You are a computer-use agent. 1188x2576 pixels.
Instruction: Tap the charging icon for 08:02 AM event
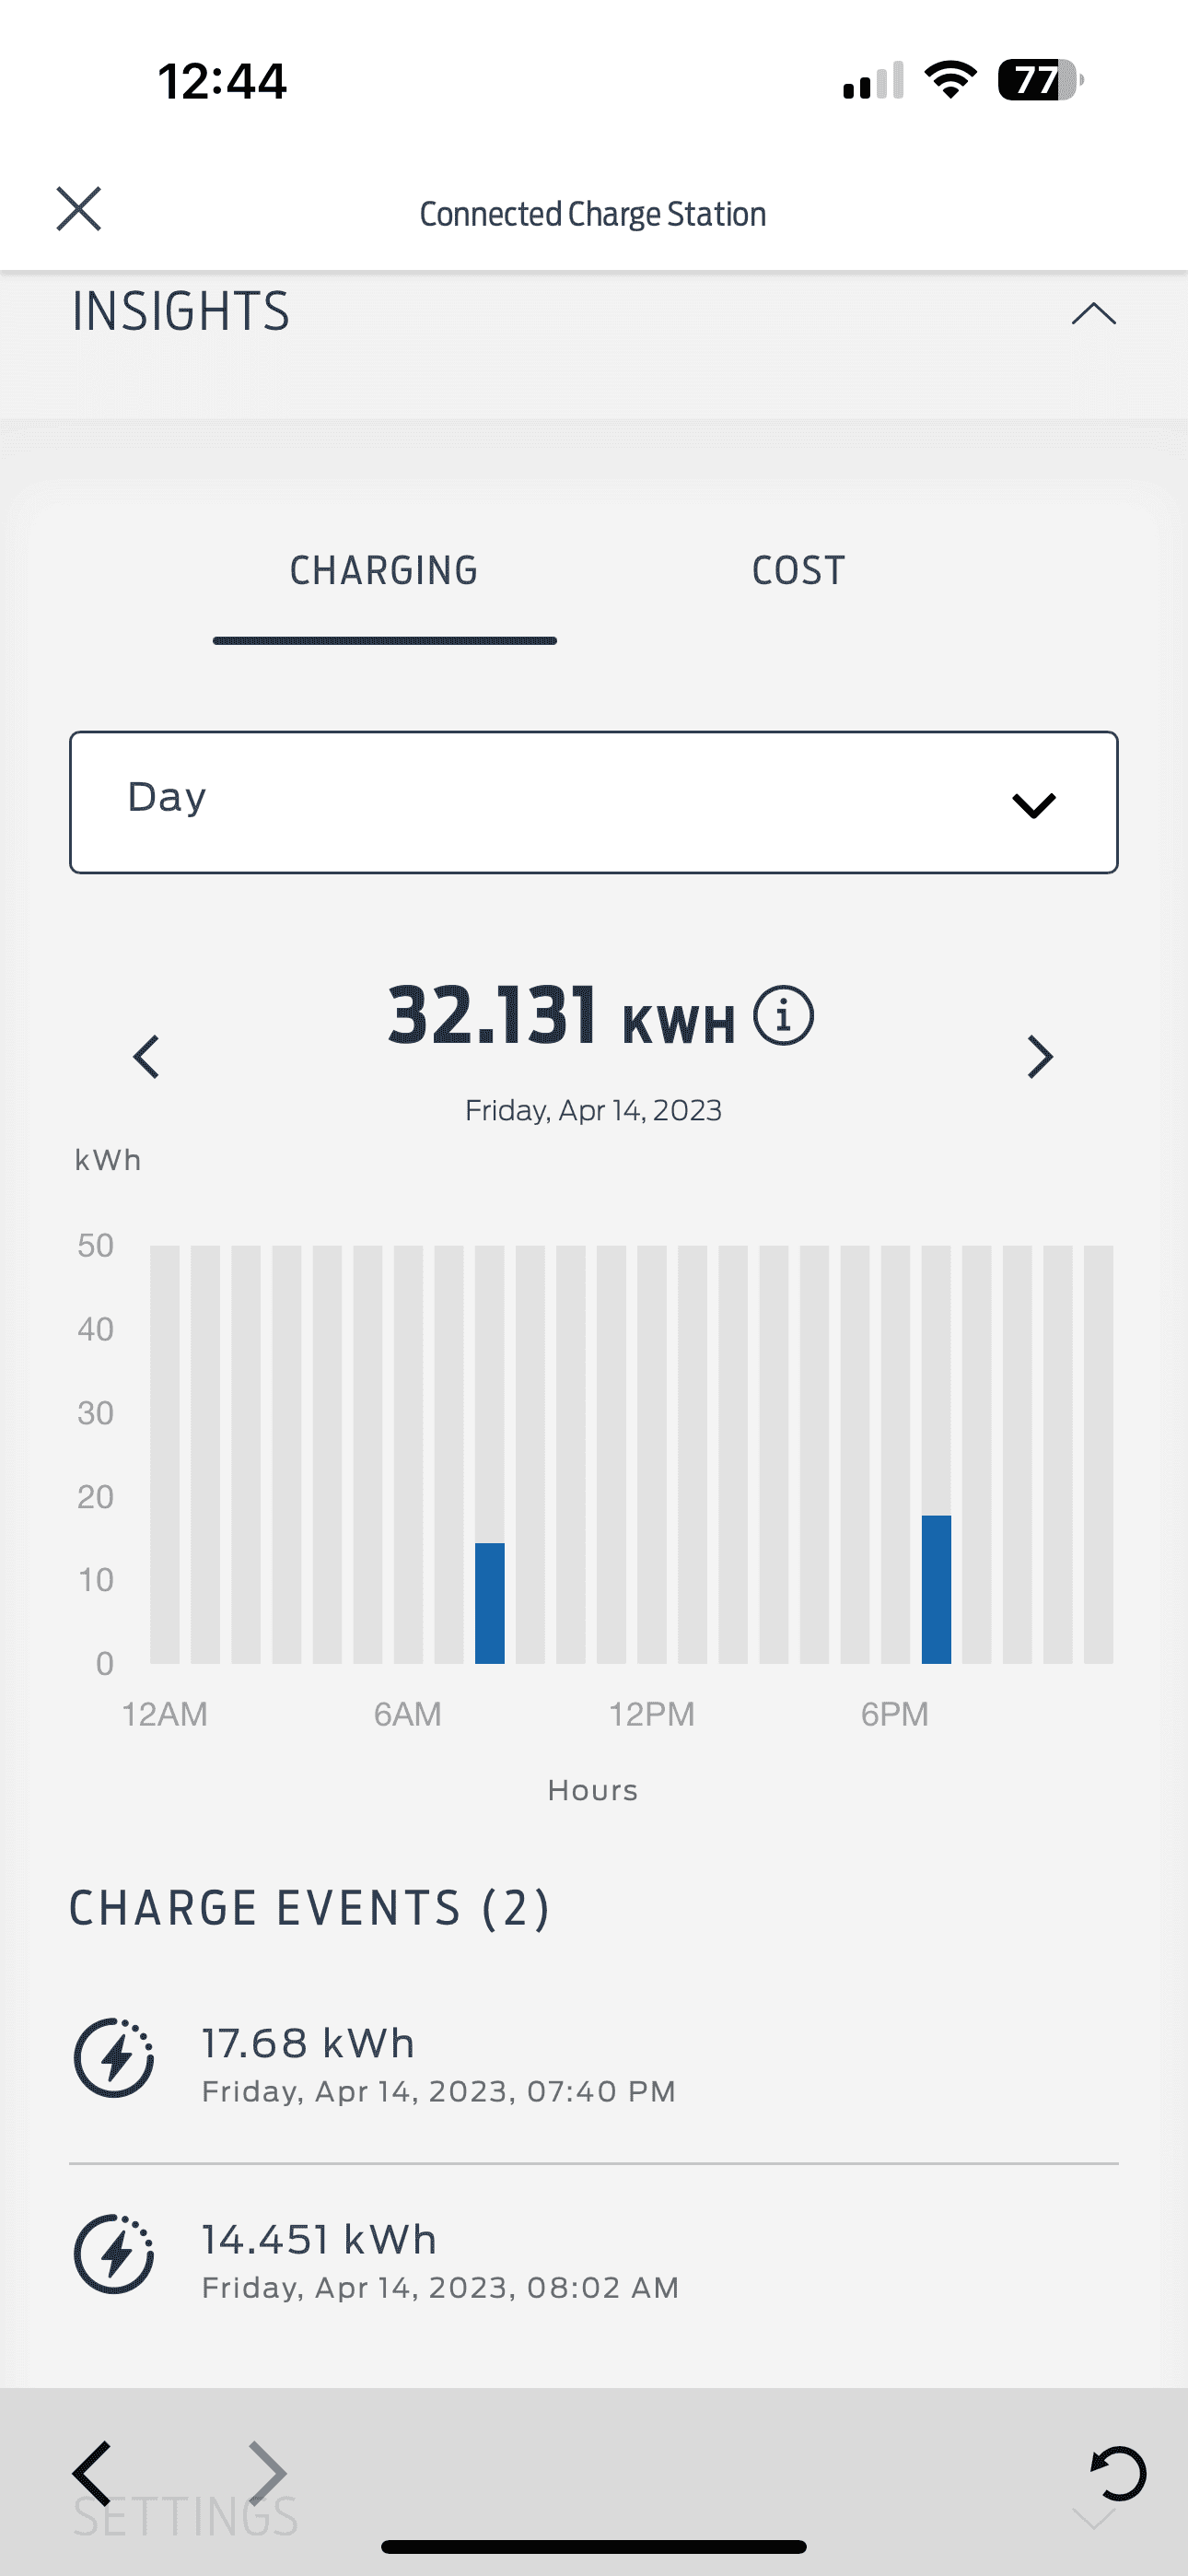(114, 2253)
